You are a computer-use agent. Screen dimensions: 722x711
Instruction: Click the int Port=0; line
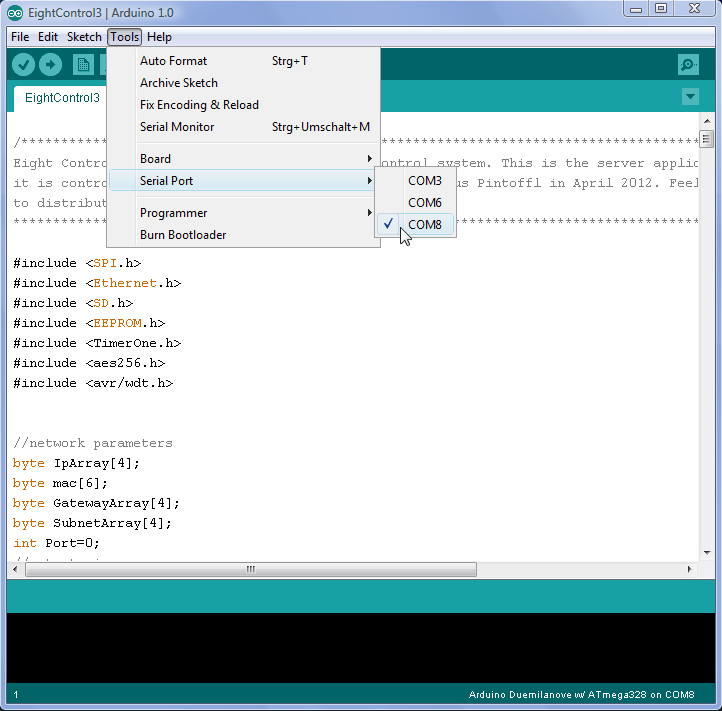56,543
